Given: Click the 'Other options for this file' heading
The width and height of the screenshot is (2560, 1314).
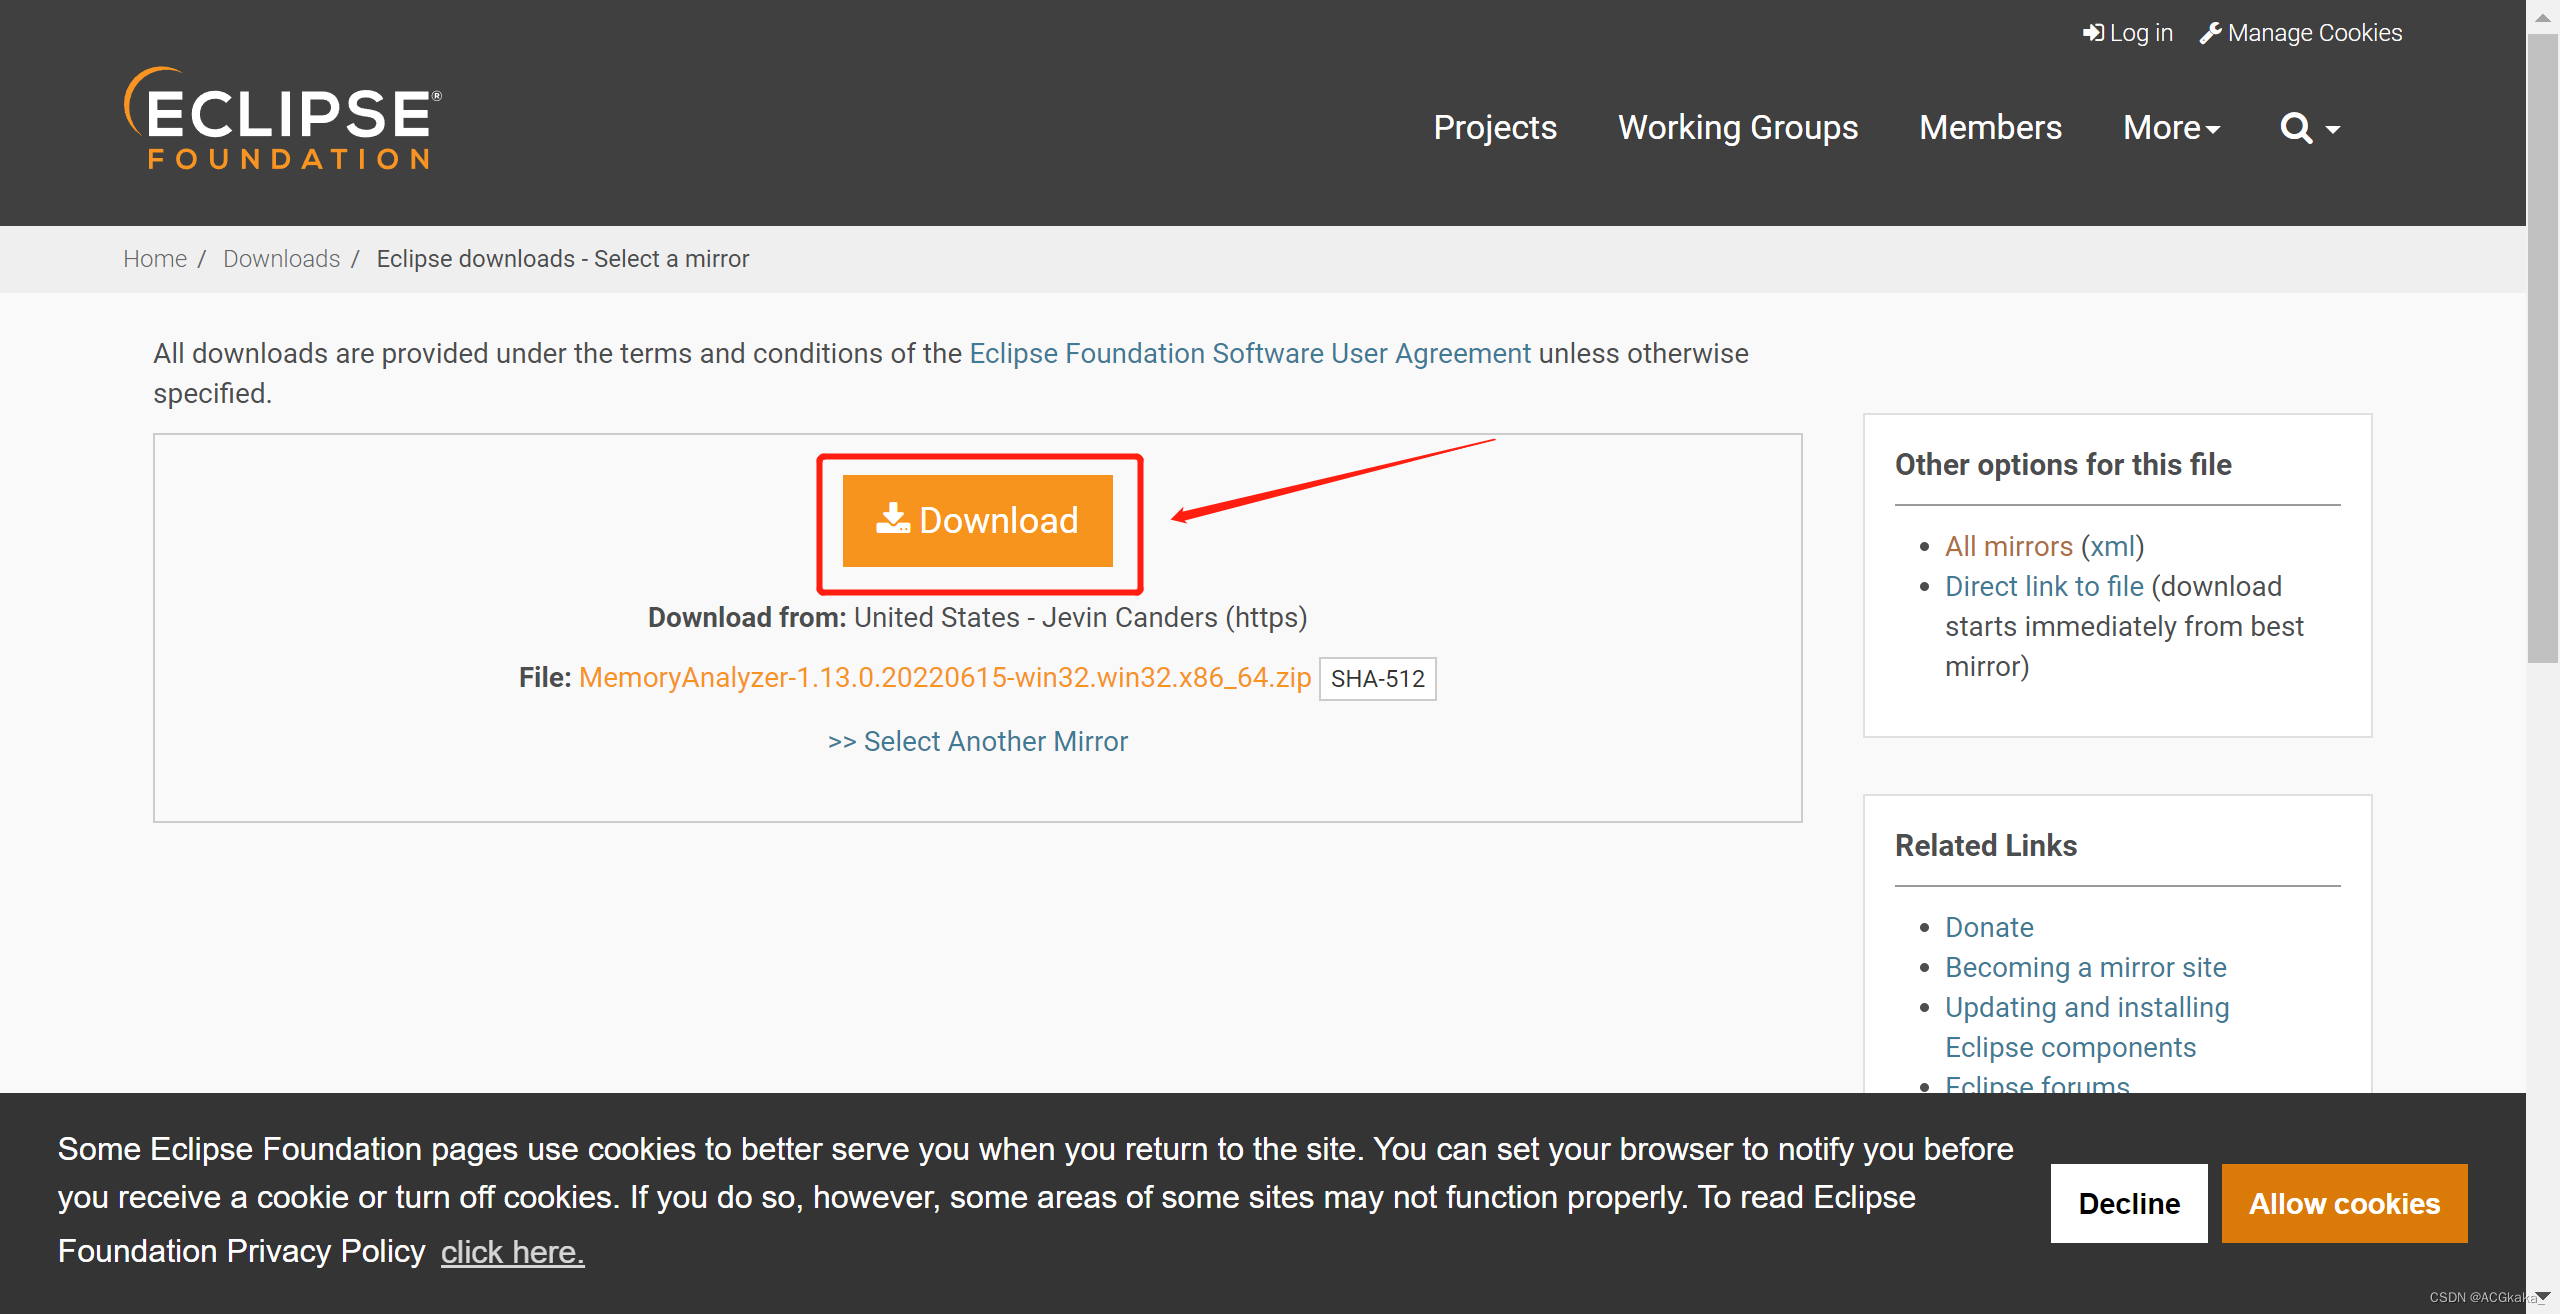Looking at the screenshot, I should [x=2063, y=465].
